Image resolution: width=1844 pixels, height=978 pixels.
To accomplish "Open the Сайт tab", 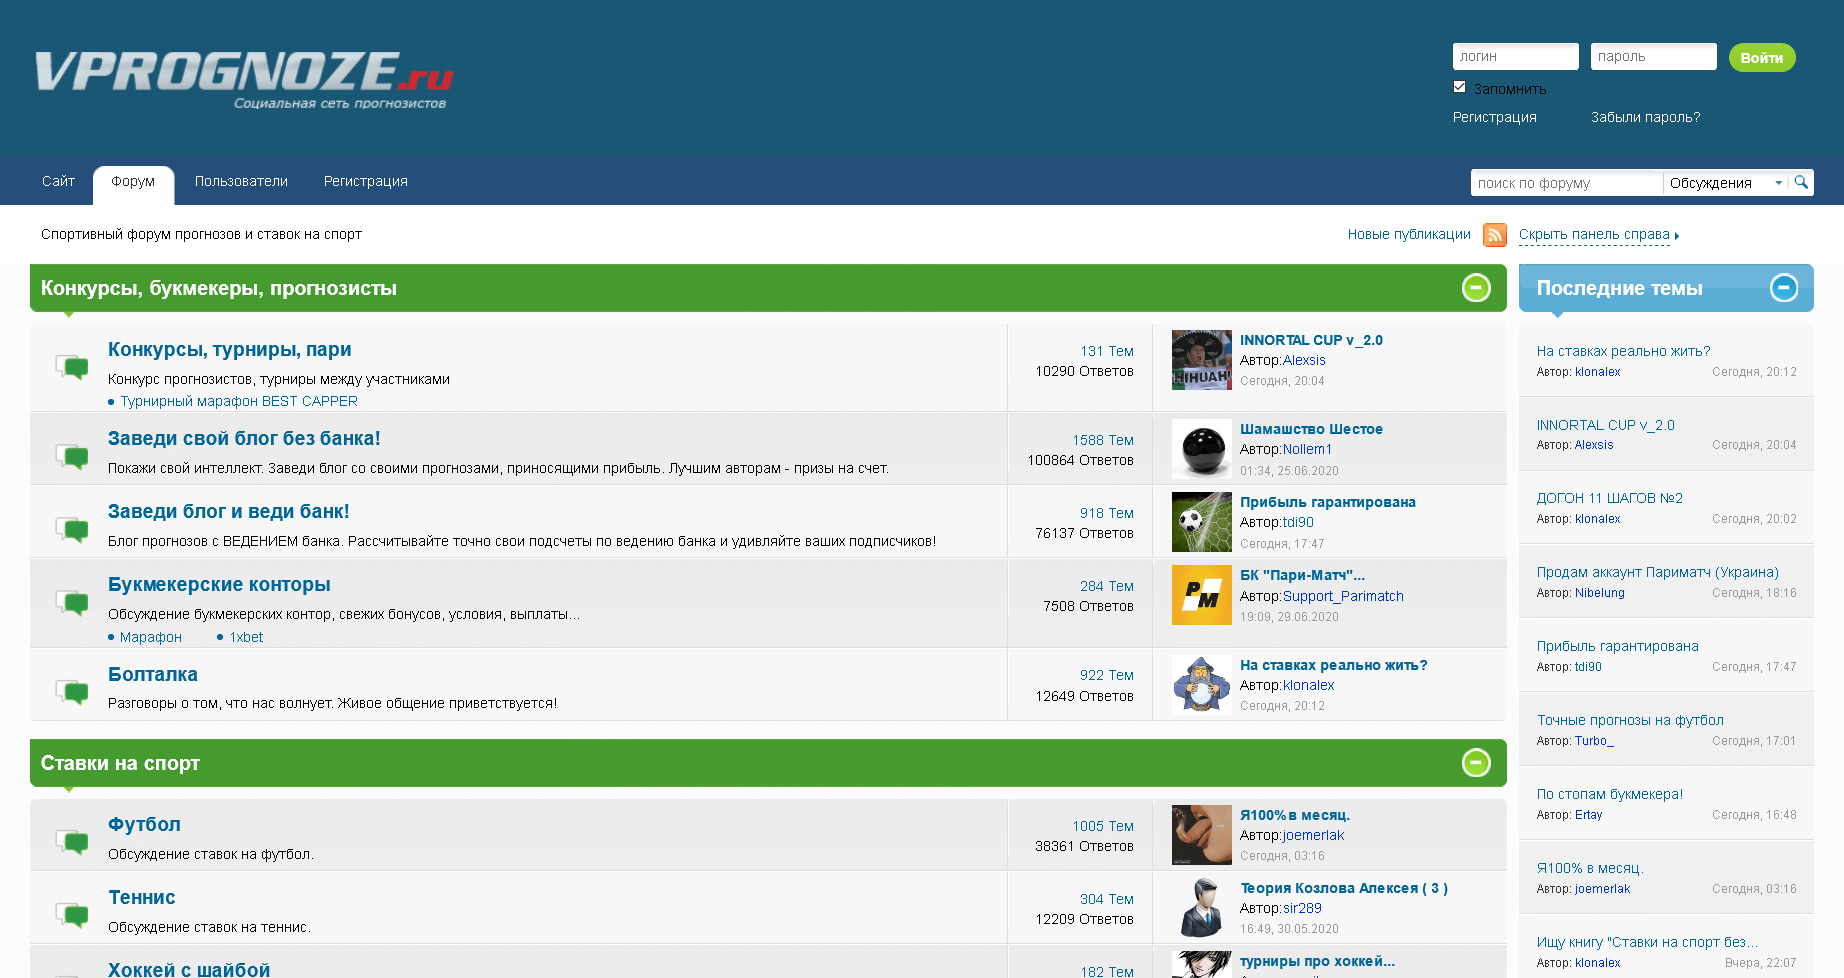I will click(x=58, y=181).
